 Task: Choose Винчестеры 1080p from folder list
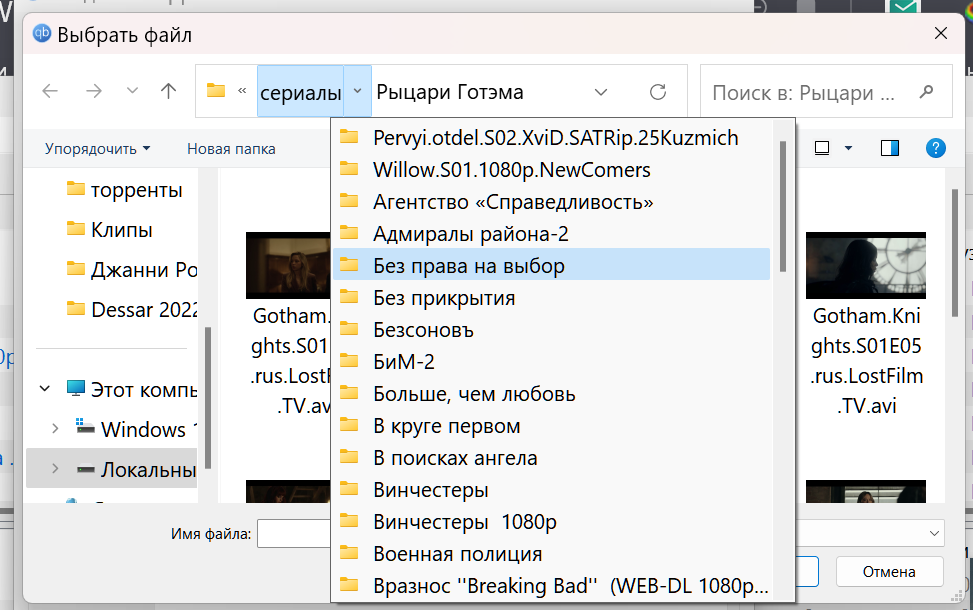click(x=464, y=521)
